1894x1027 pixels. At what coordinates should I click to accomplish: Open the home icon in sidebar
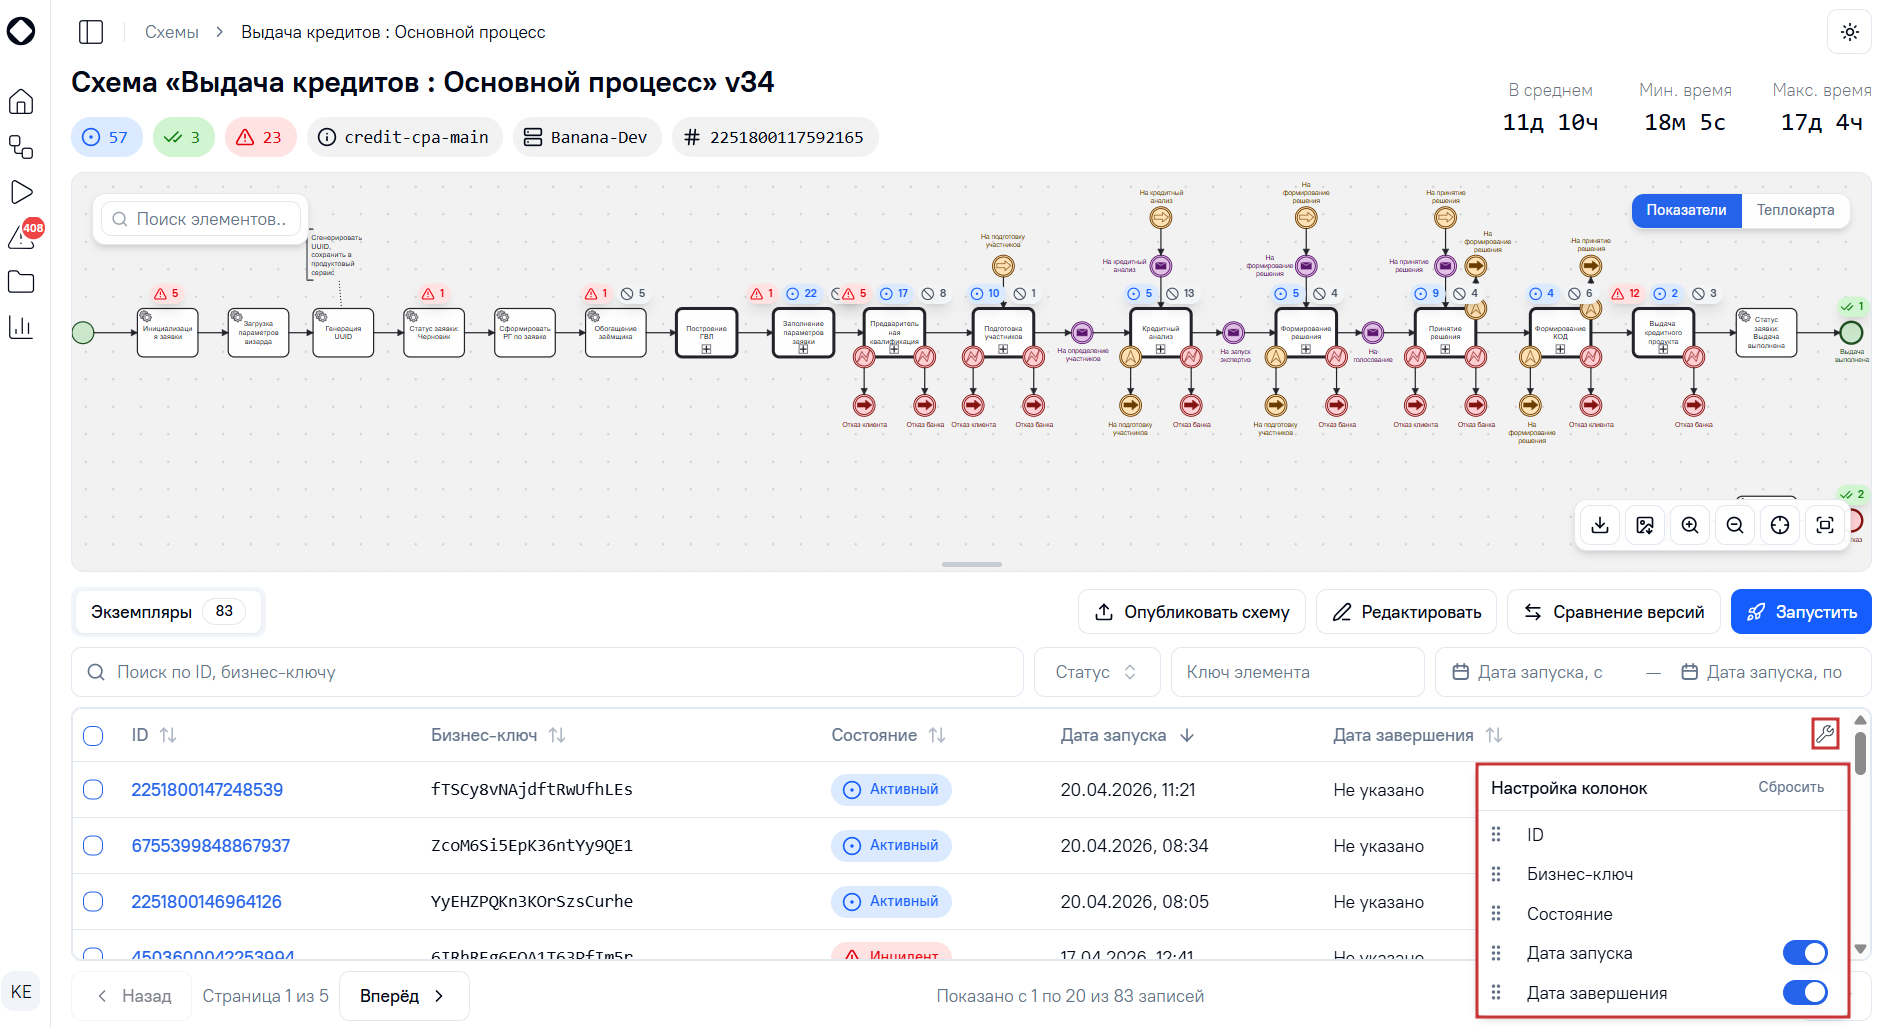point(21,102)
